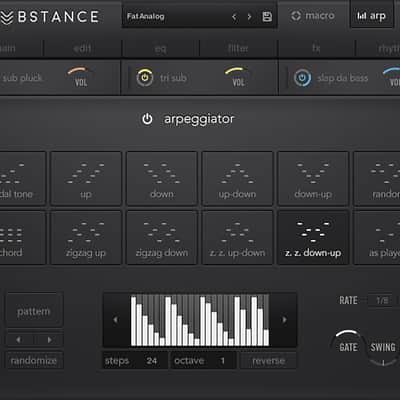
Task: Switch to the eq tab
Action: (161, 49)
